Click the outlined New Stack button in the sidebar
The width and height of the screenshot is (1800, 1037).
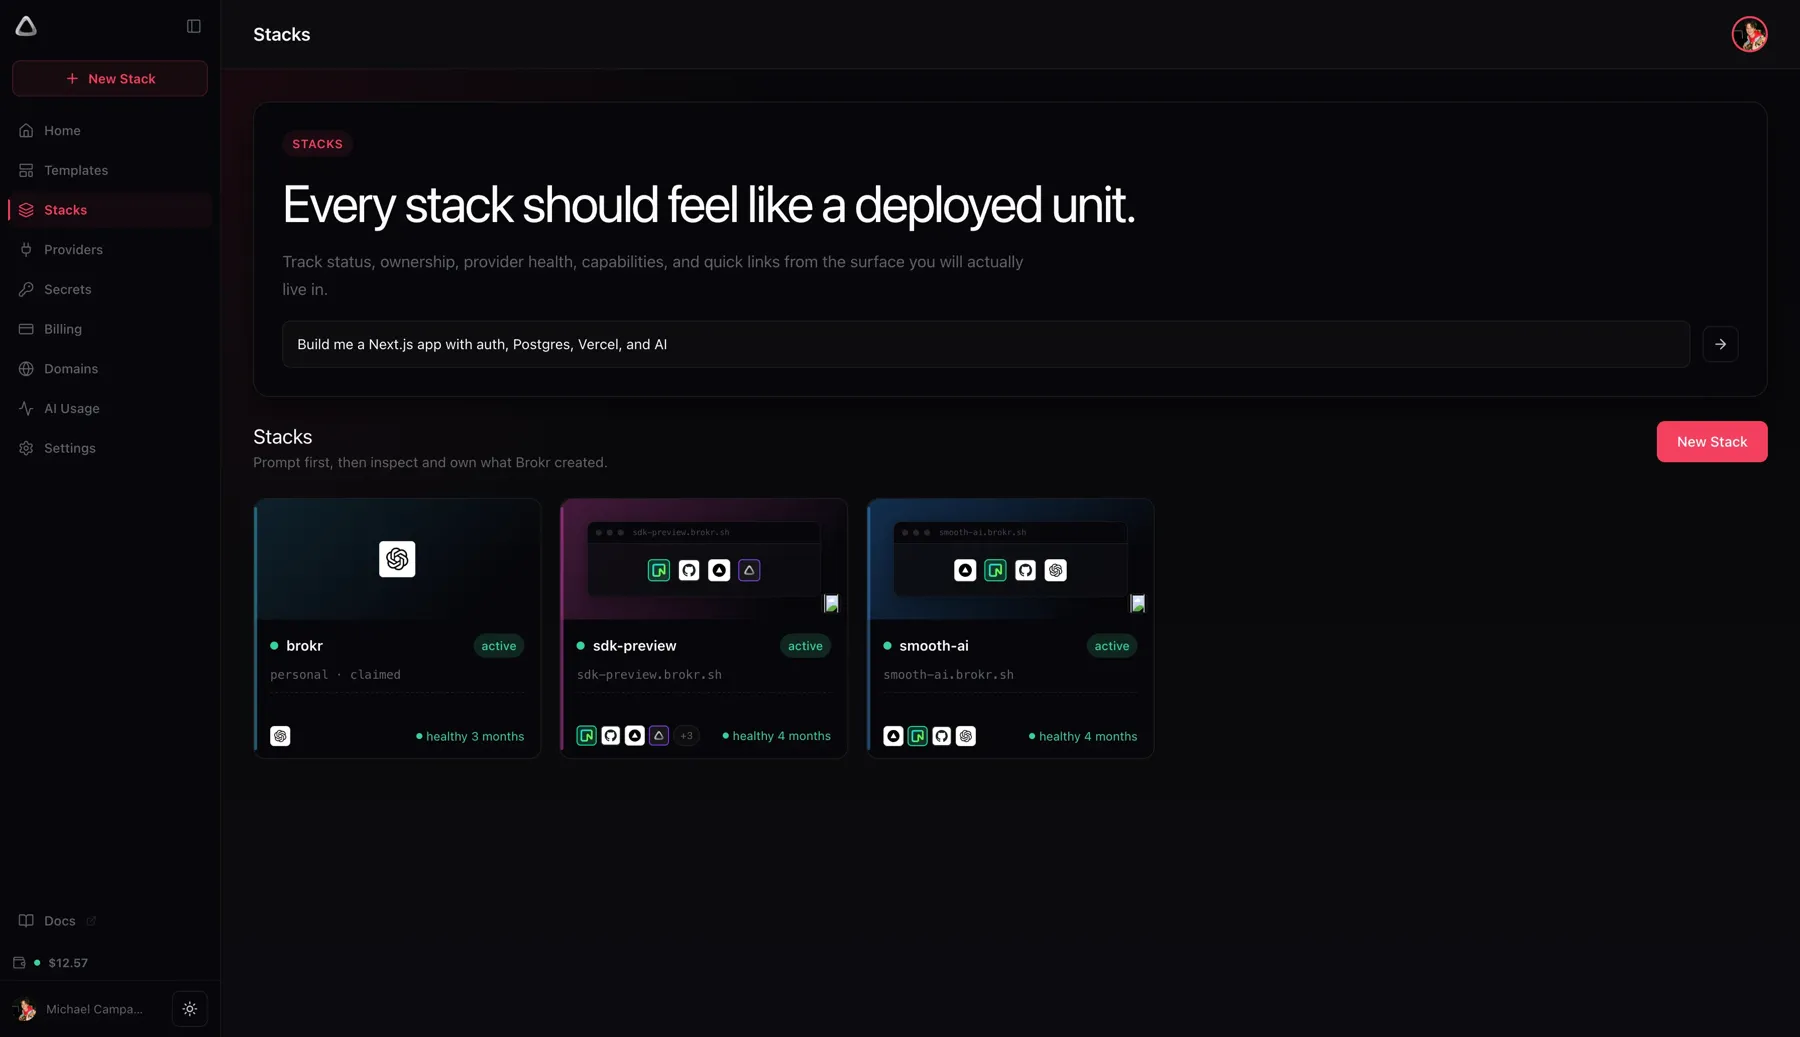(110, 78)
